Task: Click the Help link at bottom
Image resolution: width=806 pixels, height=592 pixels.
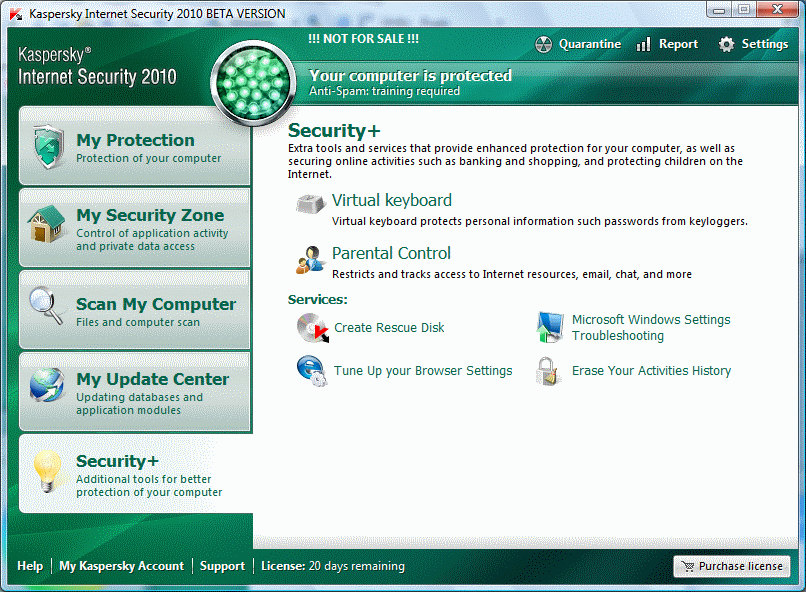Action: tap(30, 566)
